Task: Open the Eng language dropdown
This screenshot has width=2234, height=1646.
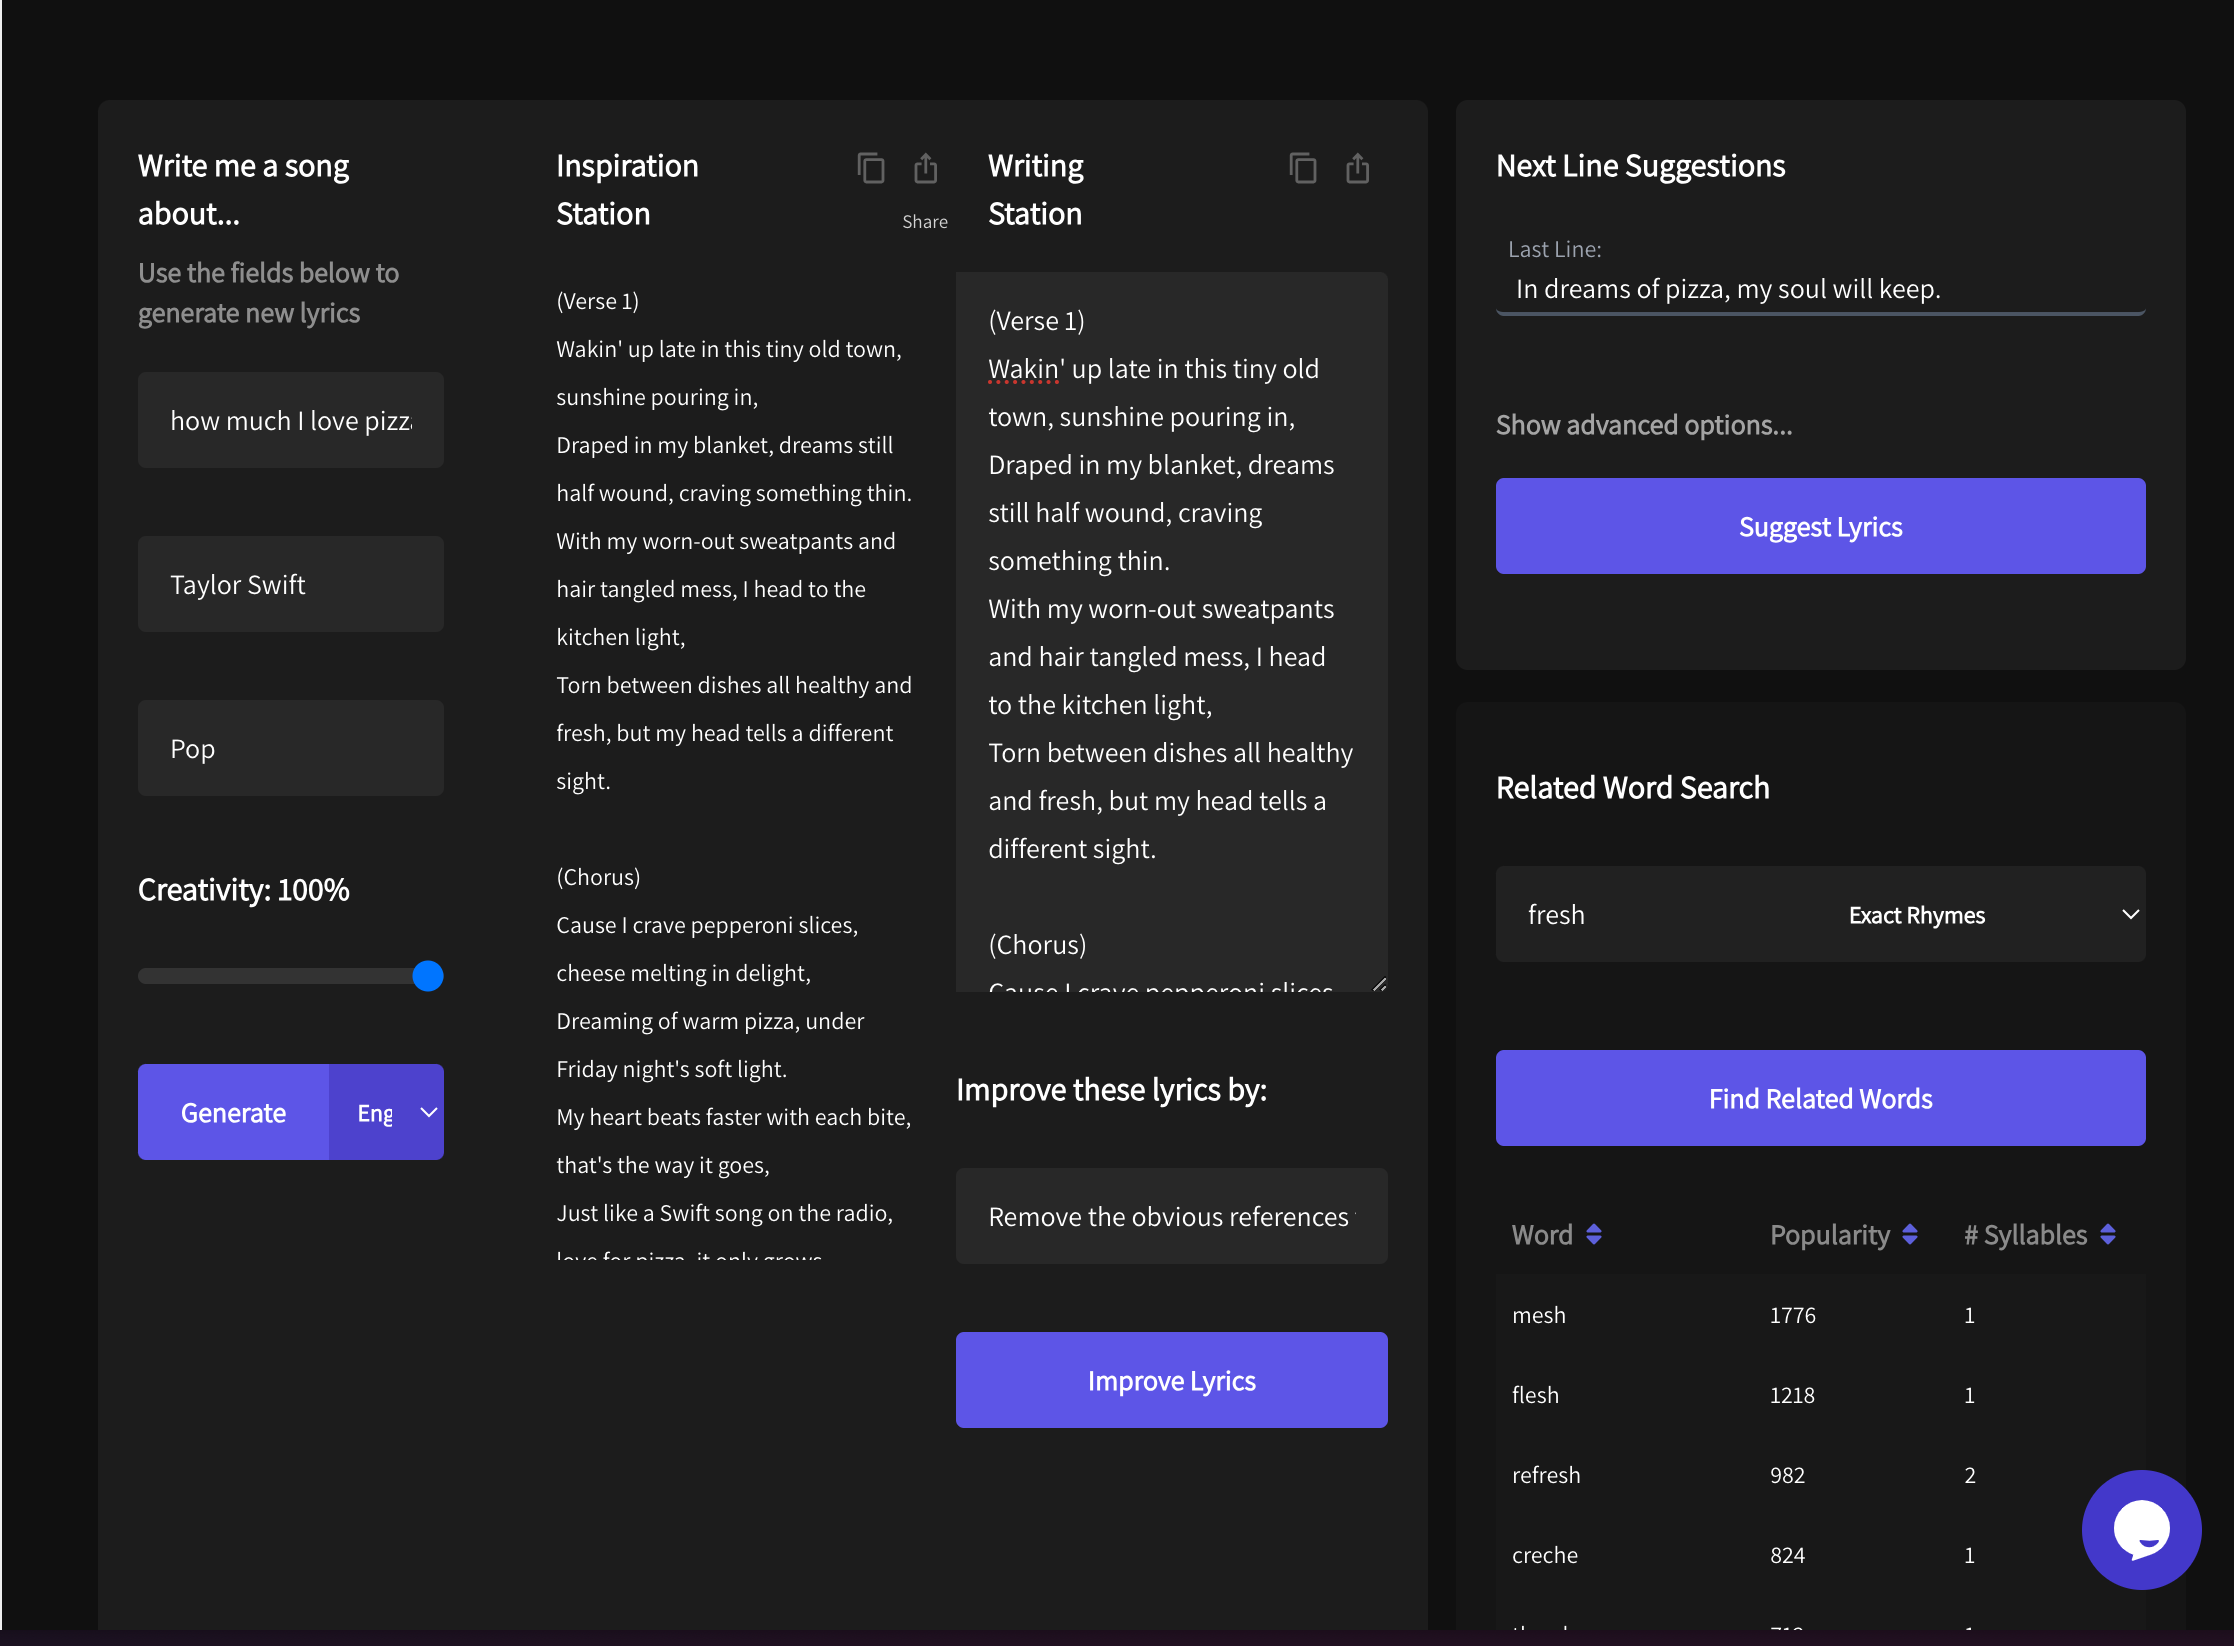Action: click(387, 1113)
